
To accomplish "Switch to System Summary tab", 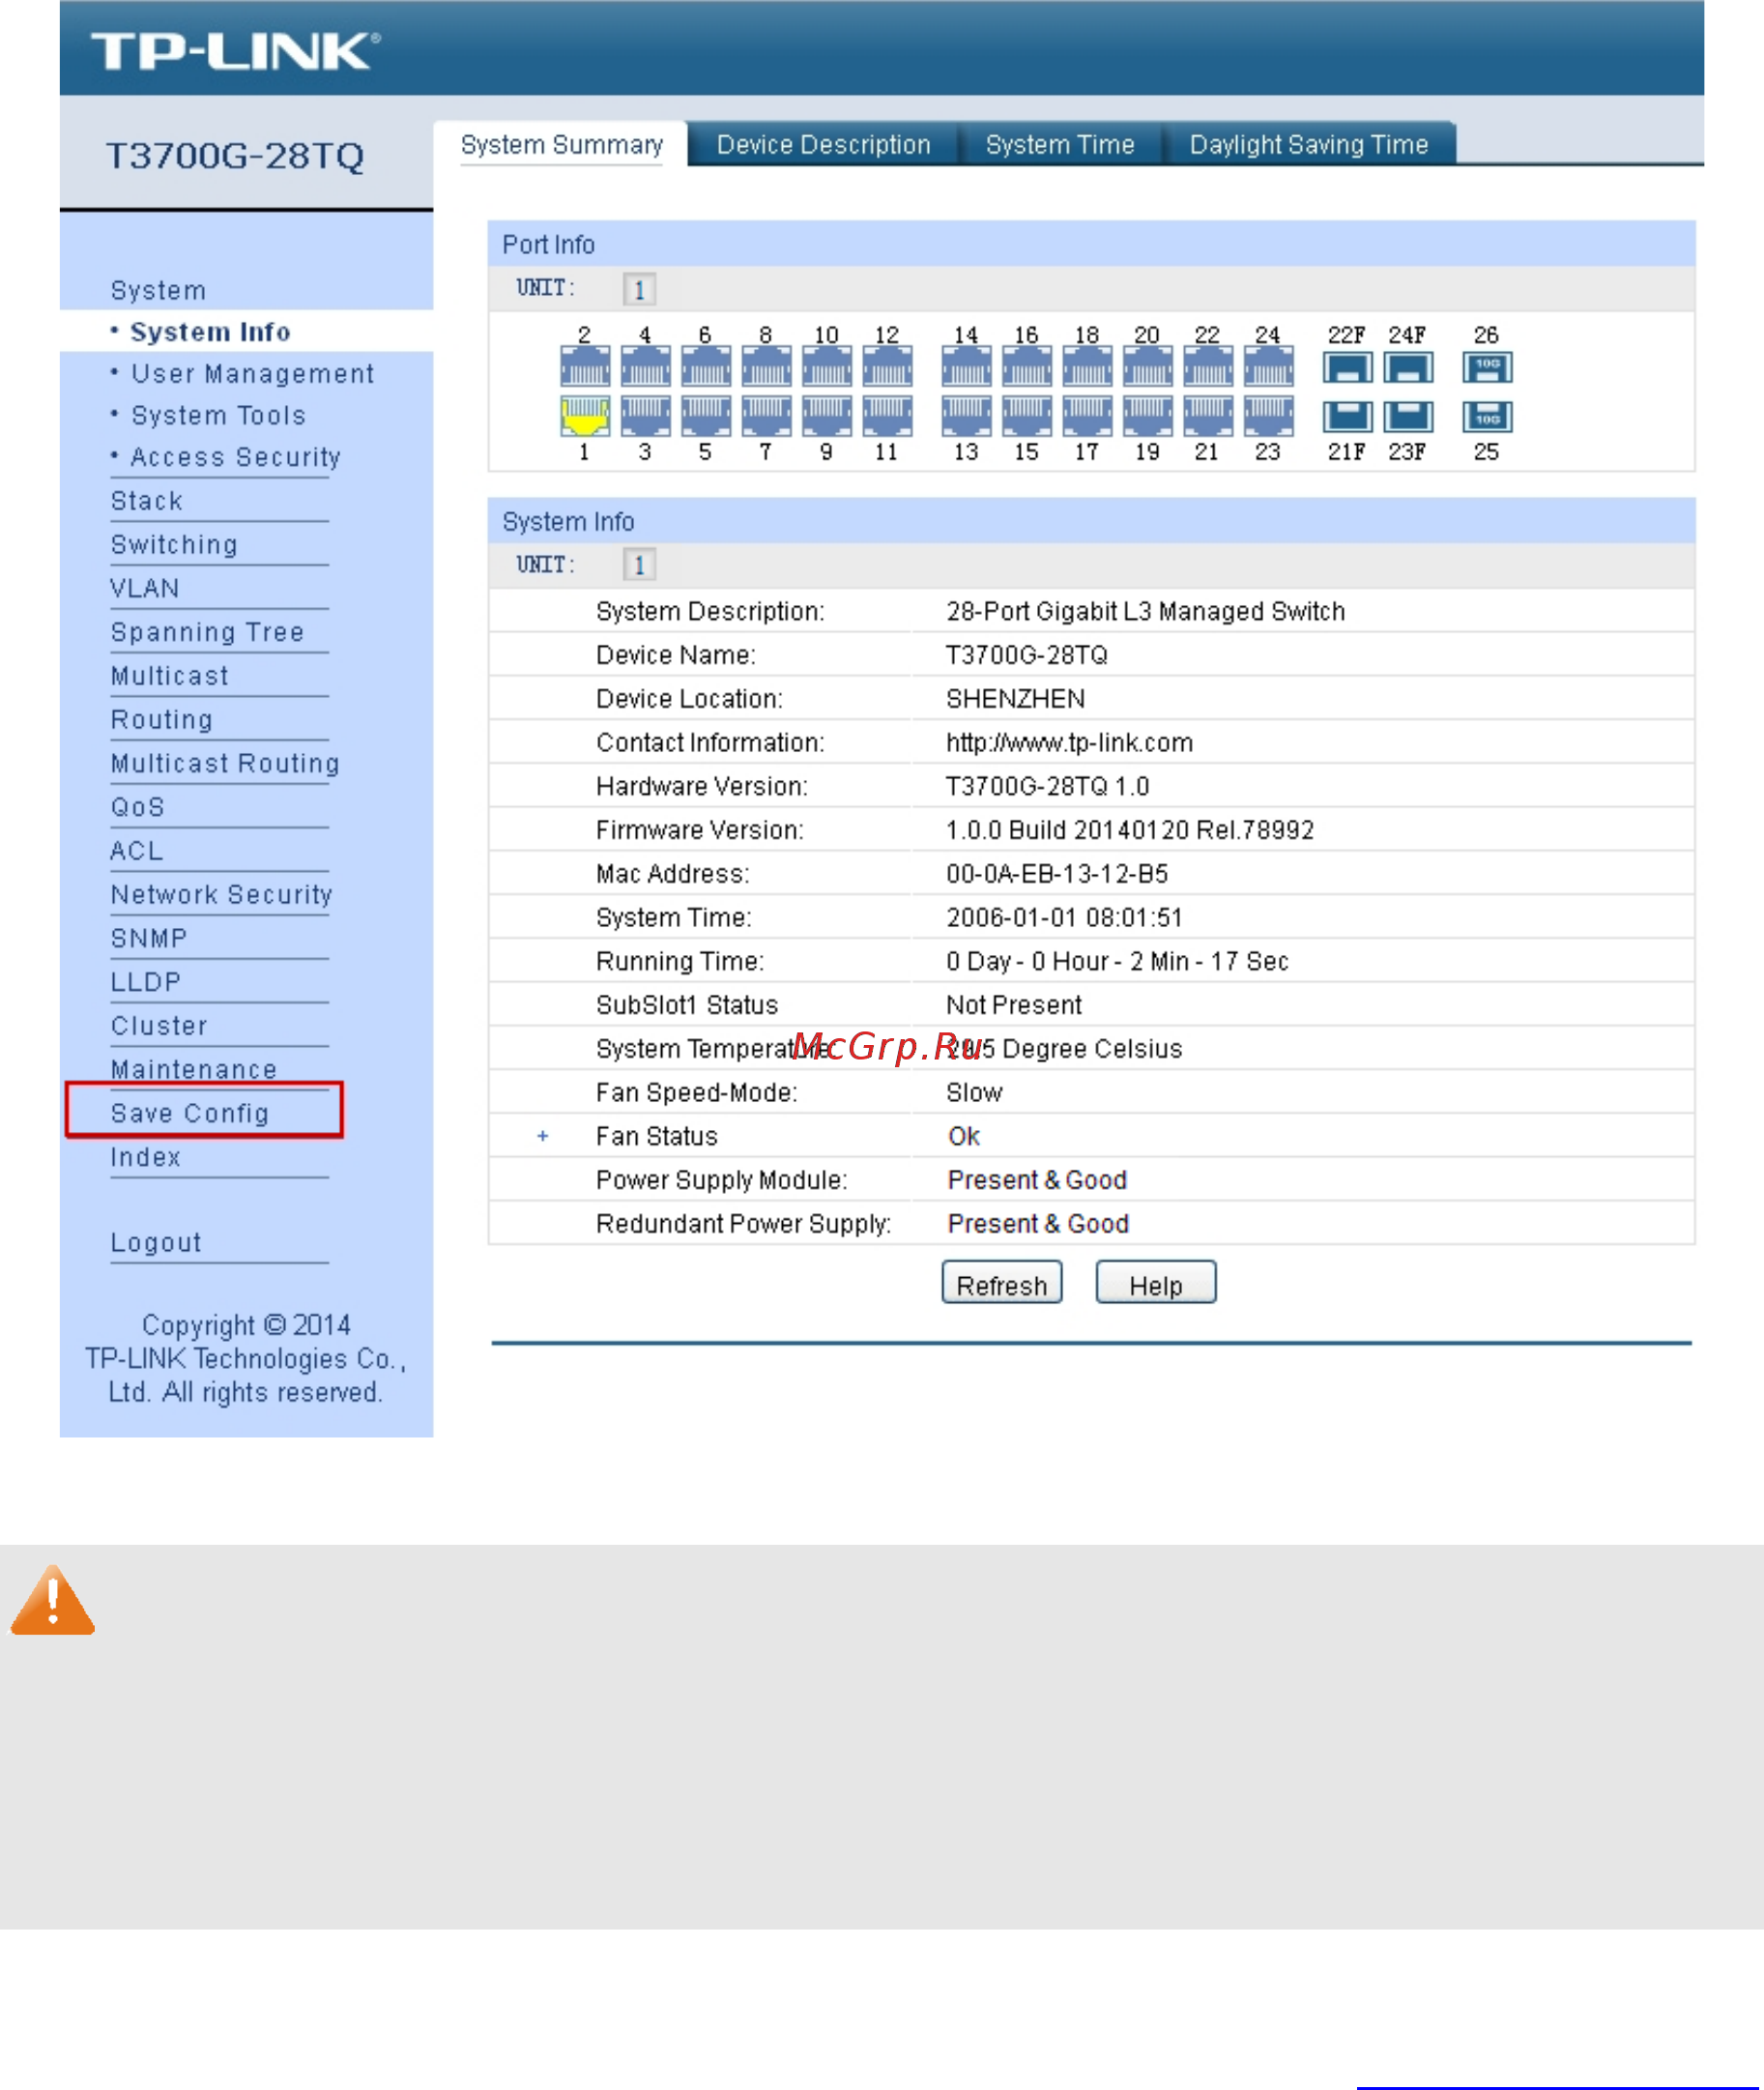I will tap(561, 145).
